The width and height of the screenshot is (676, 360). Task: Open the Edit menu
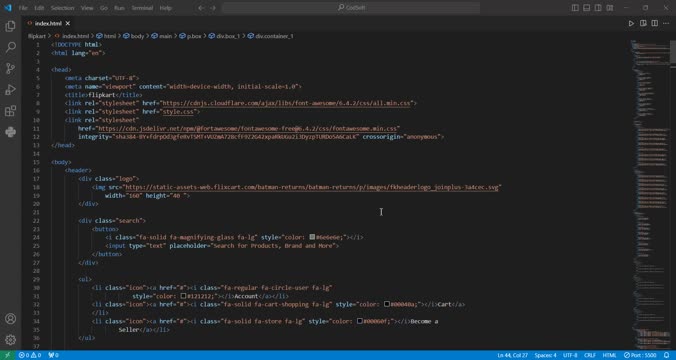point(39,8)
